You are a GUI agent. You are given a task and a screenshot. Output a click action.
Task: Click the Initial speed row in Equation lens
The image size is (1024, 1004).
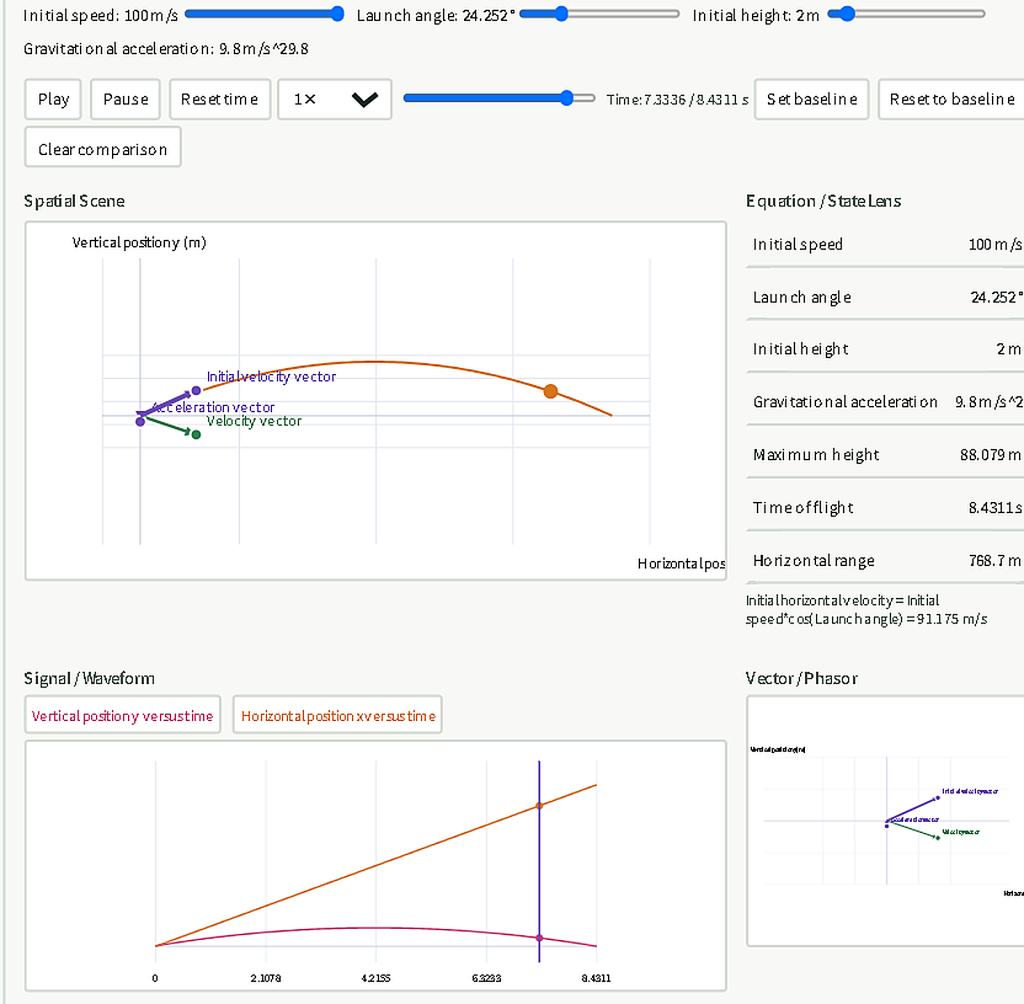(885, 244)
